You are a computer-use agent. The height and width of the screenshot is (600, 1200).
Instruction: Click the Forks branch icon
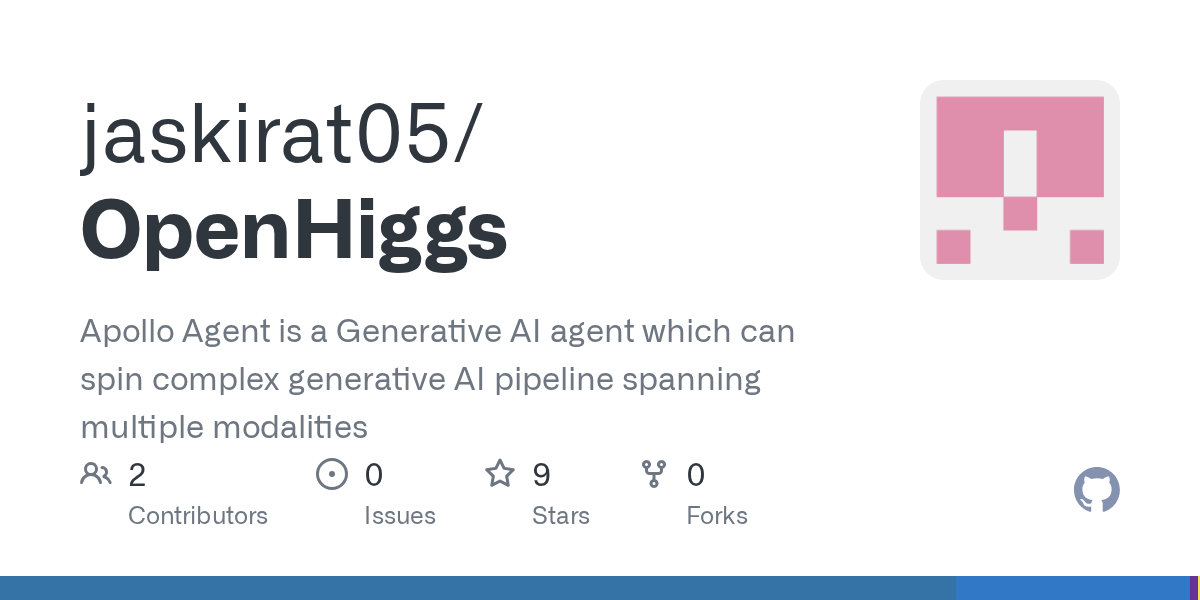point(654,474)
